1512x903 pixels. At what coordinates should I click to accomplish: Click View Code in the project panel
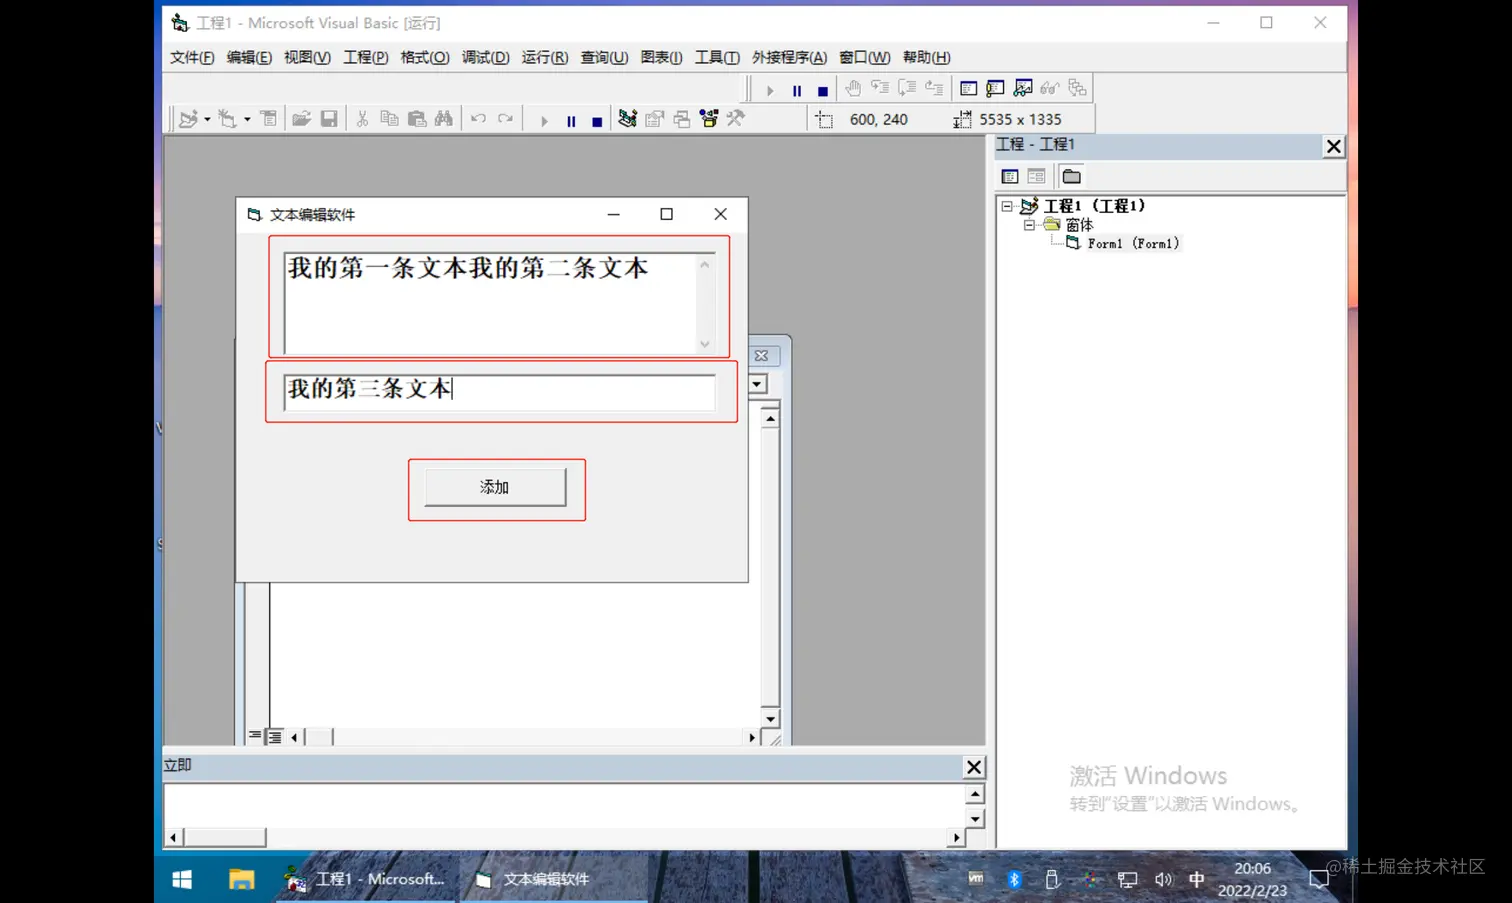(x=1010, y=176)
